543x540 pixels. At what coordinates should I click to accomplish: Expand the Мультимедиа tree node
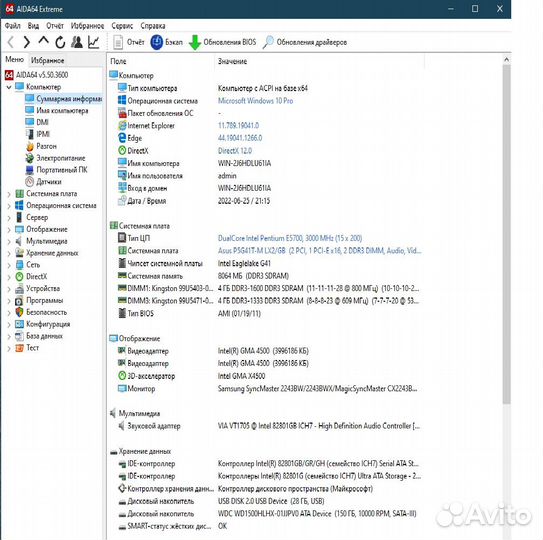pyautogui.click(x=9, y=241)
